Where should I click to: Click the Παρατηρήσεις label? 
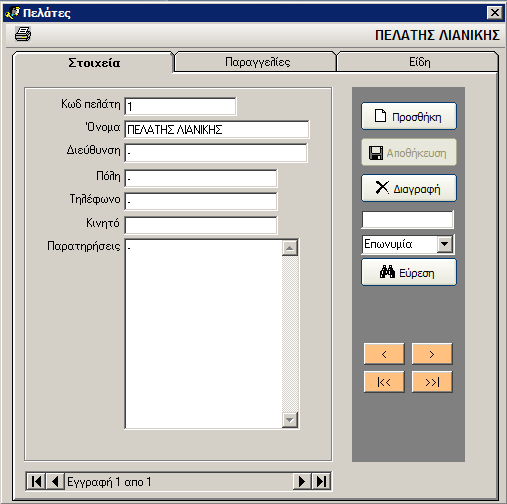(x=84, y=246)
